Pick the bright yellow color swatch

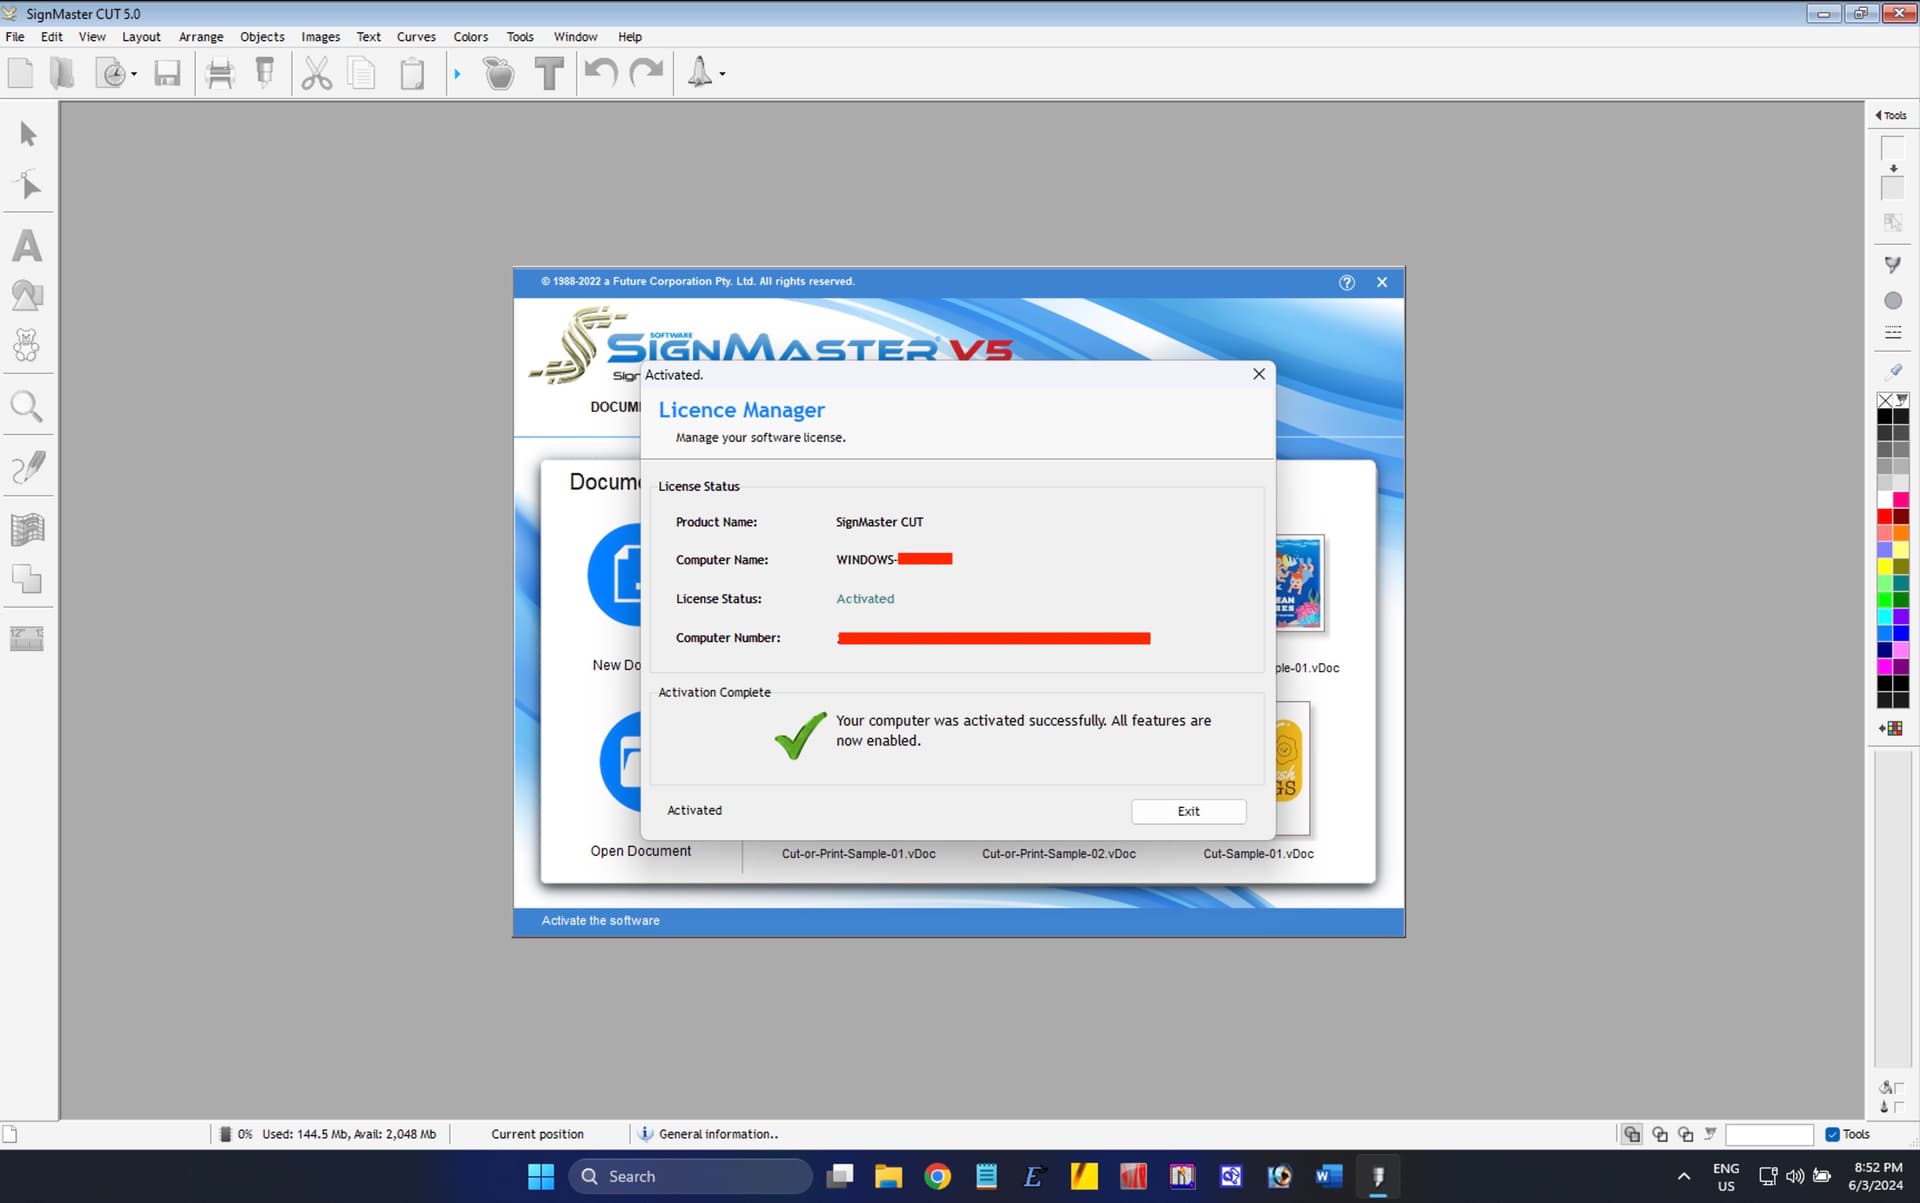coord(1884,566)
